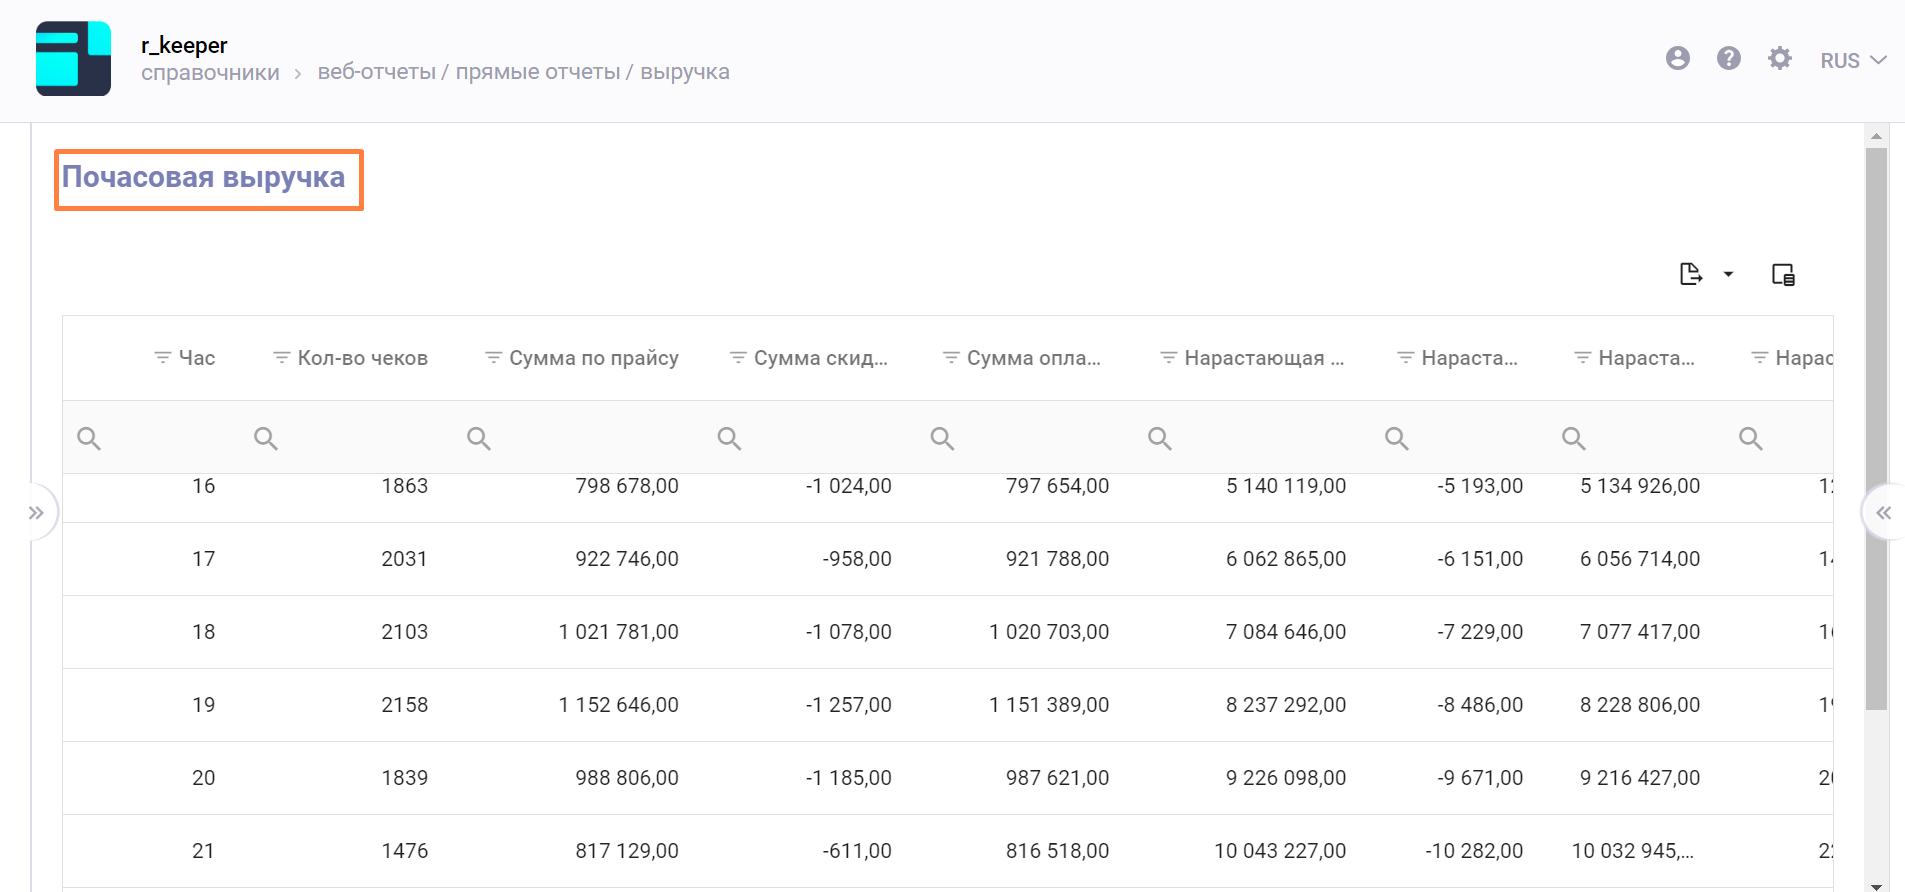The image size is (1905, 892).
Task: Open the help question mark icon
Action: pyautogui.click(x=1728, y=59)
